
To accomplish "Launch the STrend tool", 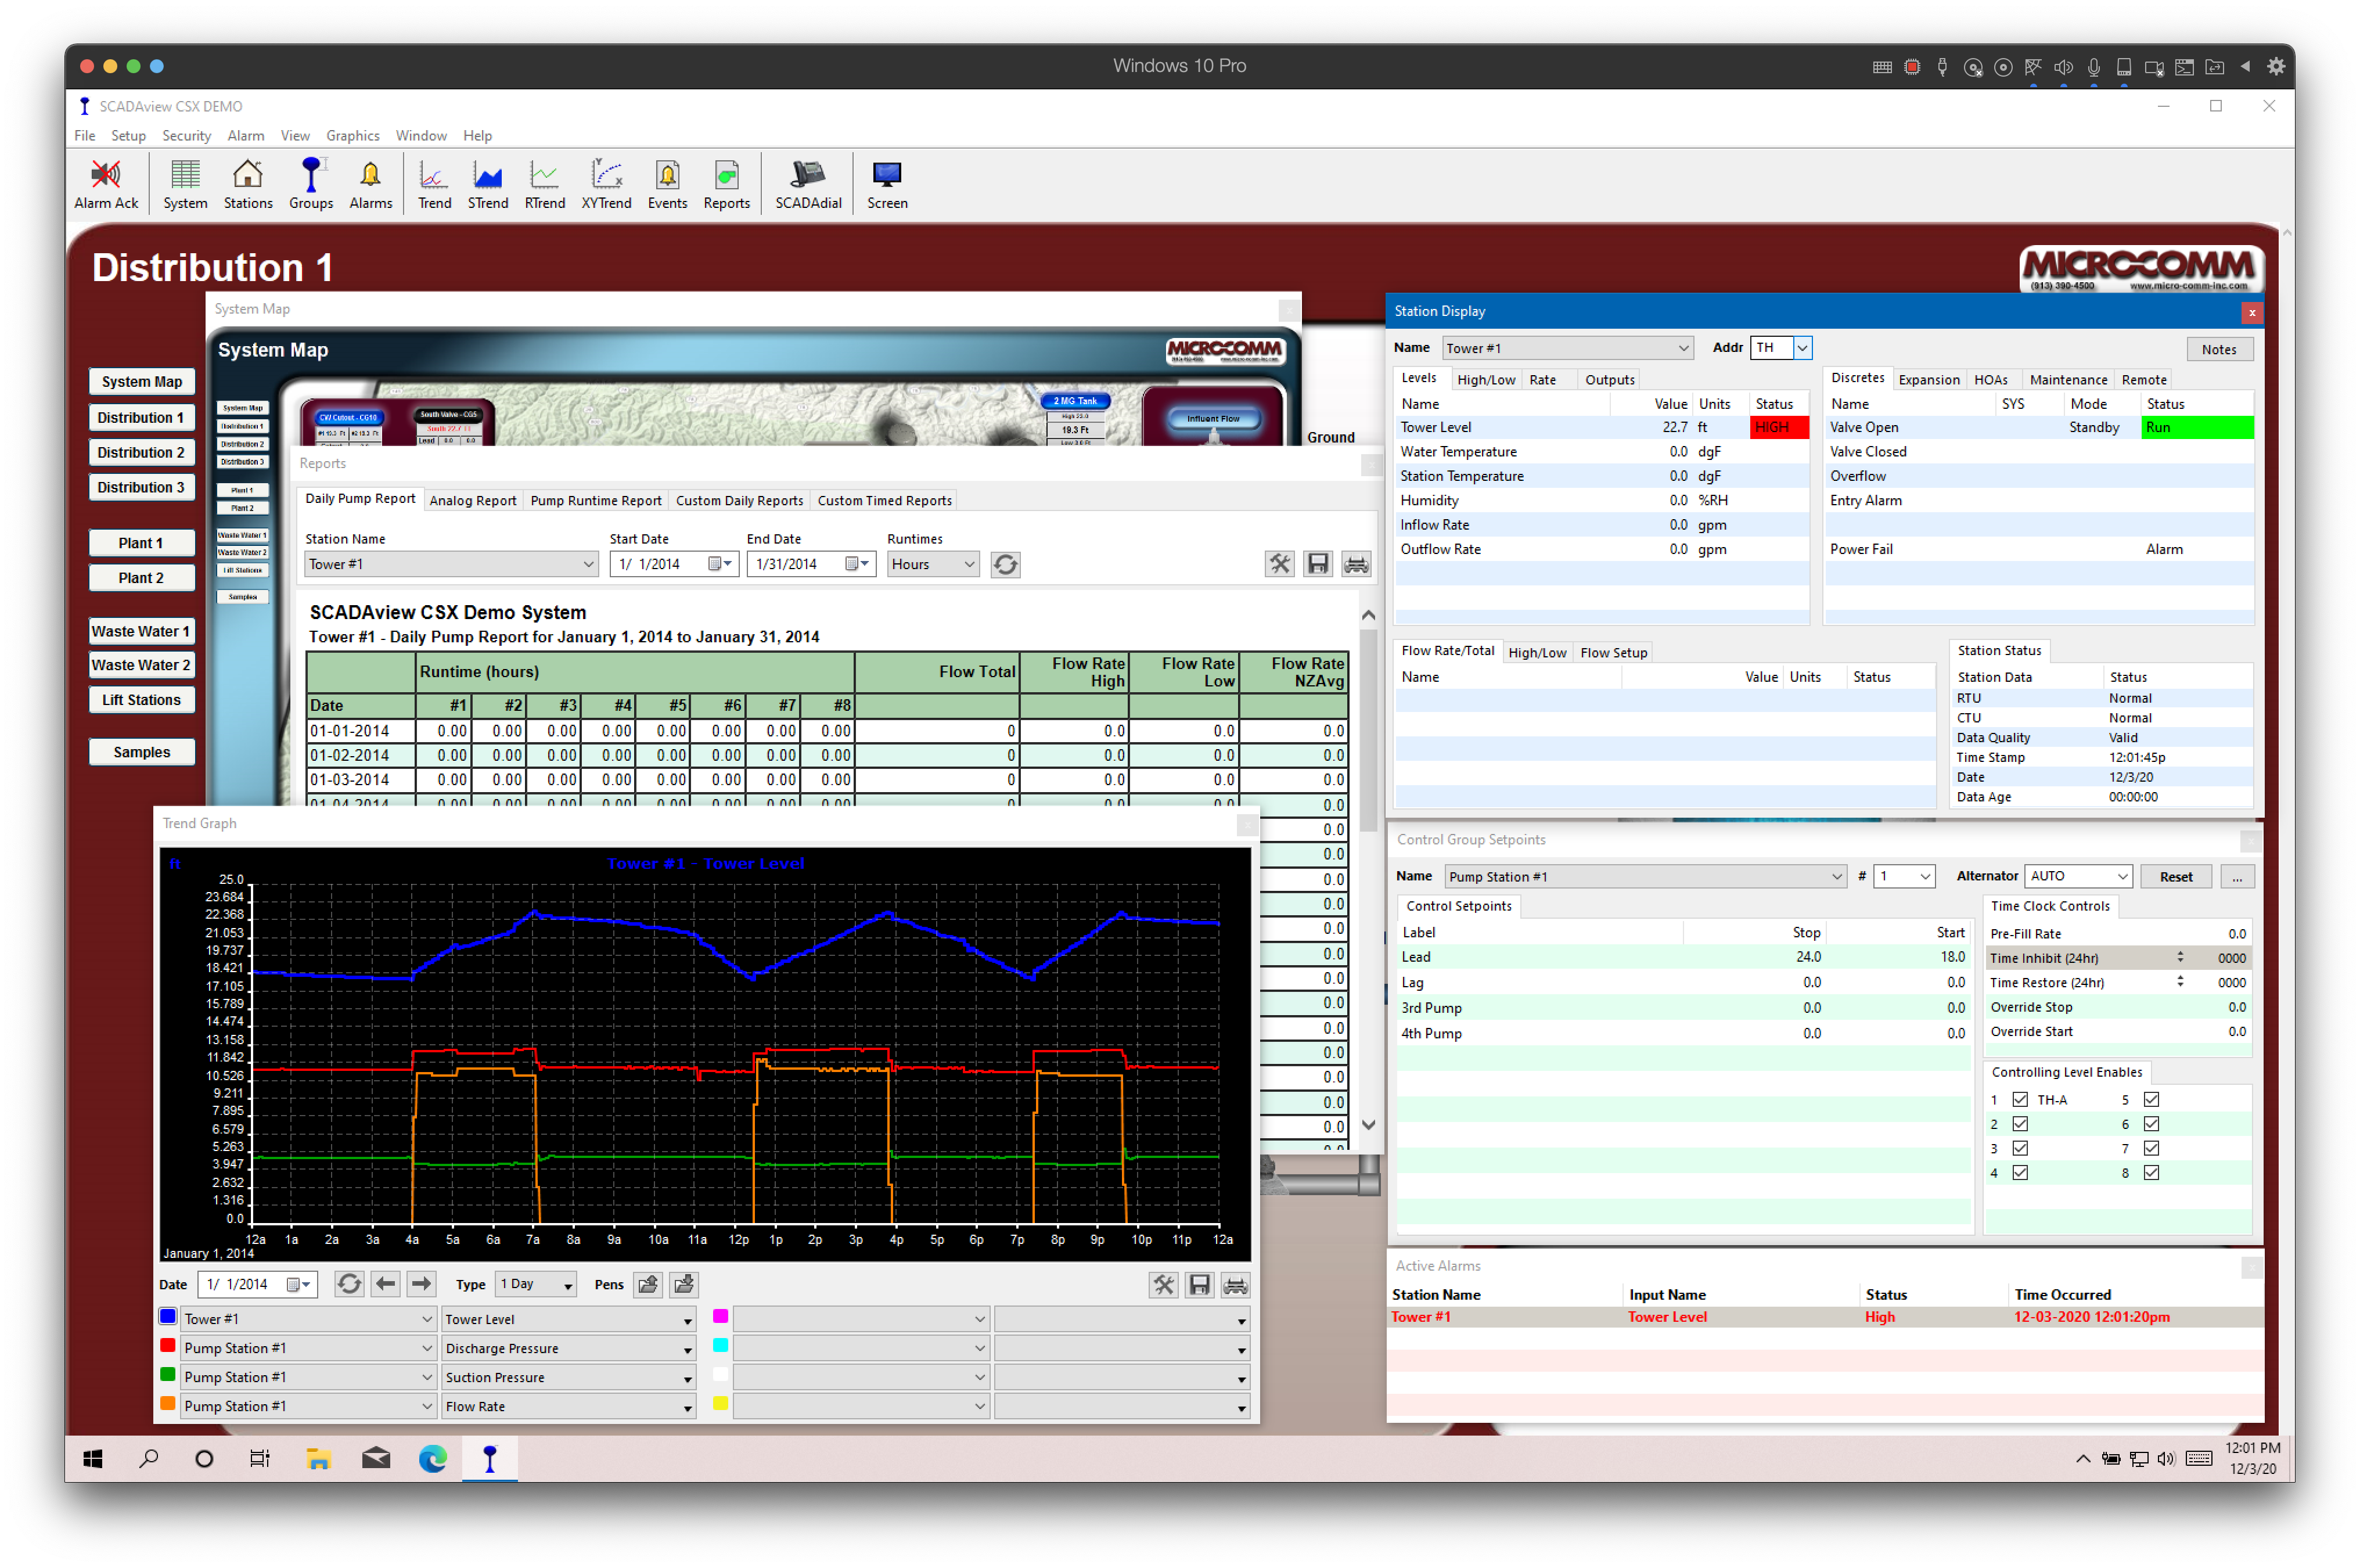I will (488, 184).
